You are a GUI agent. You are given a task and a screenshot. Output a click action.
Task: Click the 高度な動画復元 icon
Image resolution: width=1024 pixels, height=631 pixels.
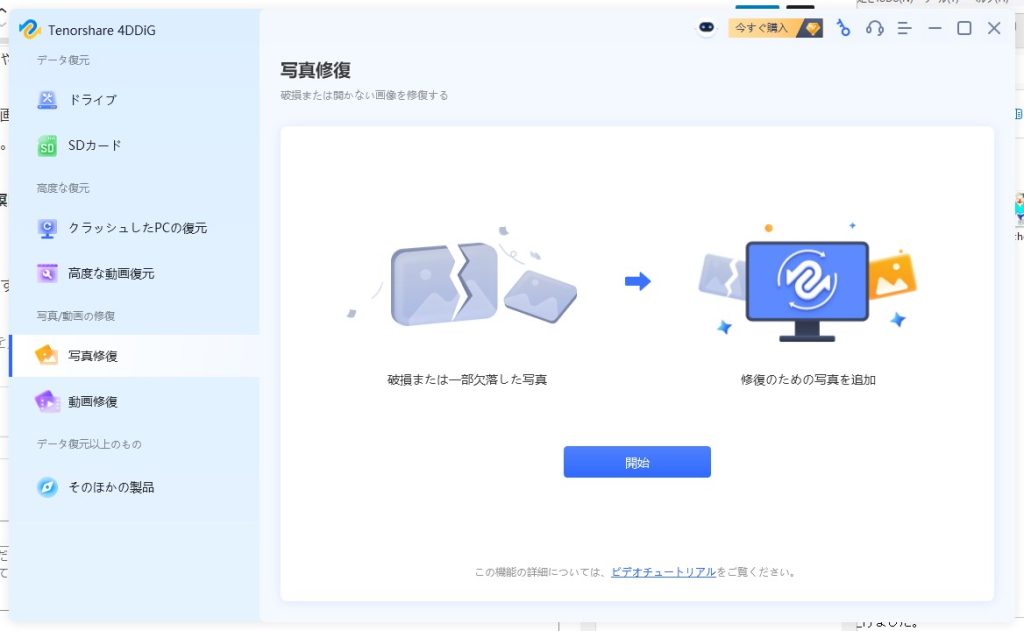point(47,273)
